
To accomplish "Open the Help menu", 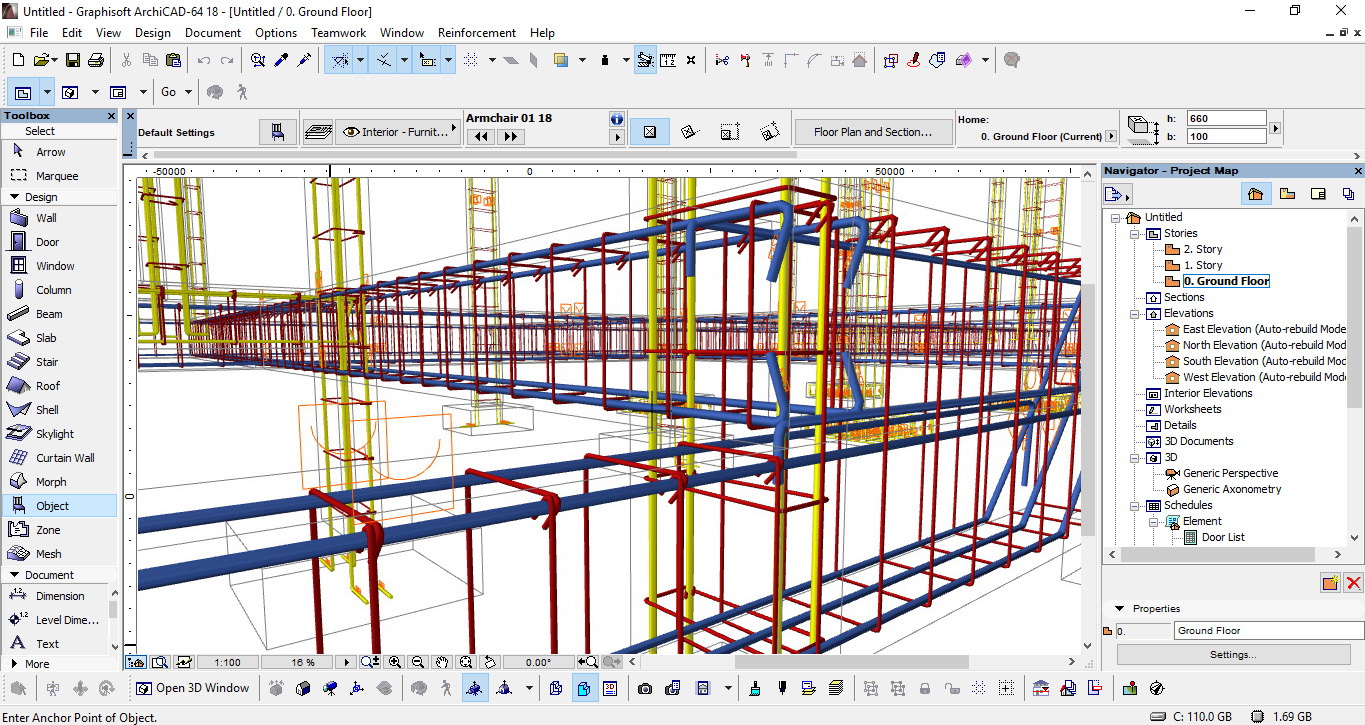I will coord(542,32).
